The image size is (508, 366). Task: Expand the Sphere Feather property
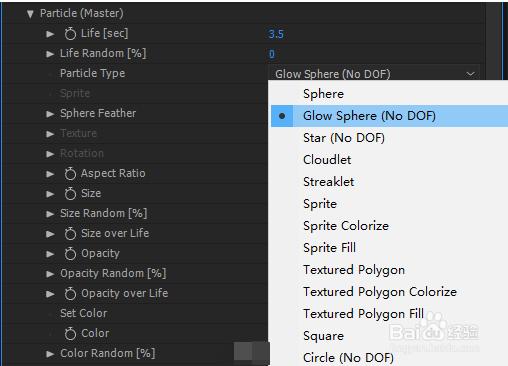tap(50, 114)
